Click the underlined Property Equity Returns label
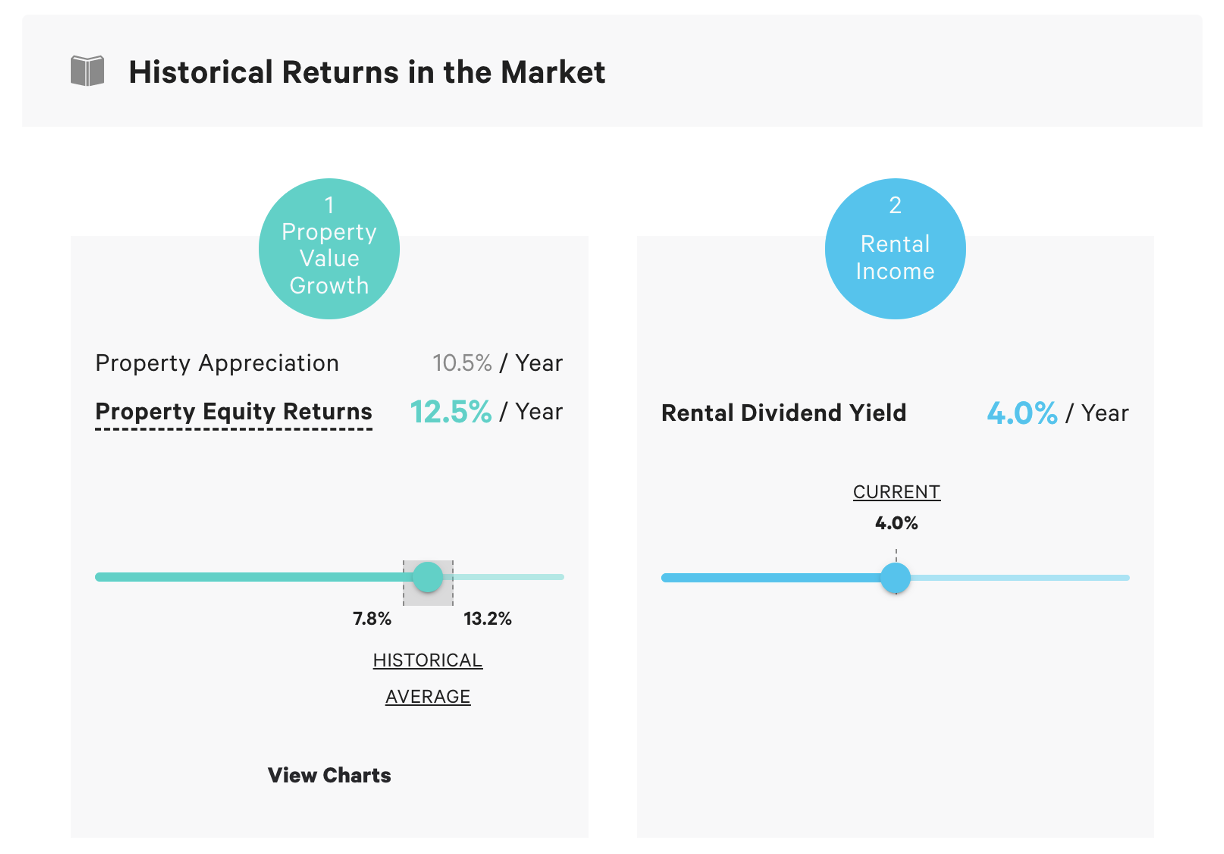1224x854 pixels. point(233,412)
